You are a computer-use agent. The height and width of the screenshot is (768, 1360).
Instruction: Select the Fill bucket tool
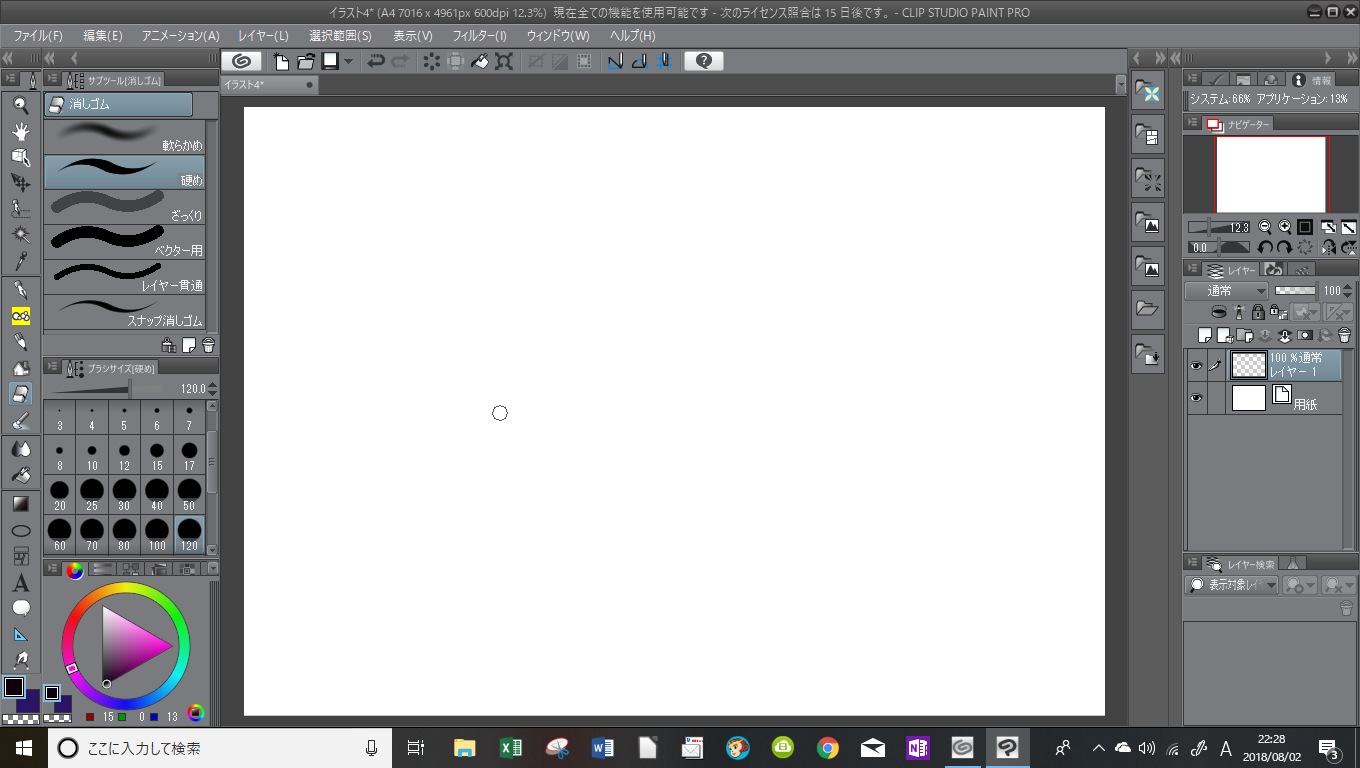pos(20,475)
